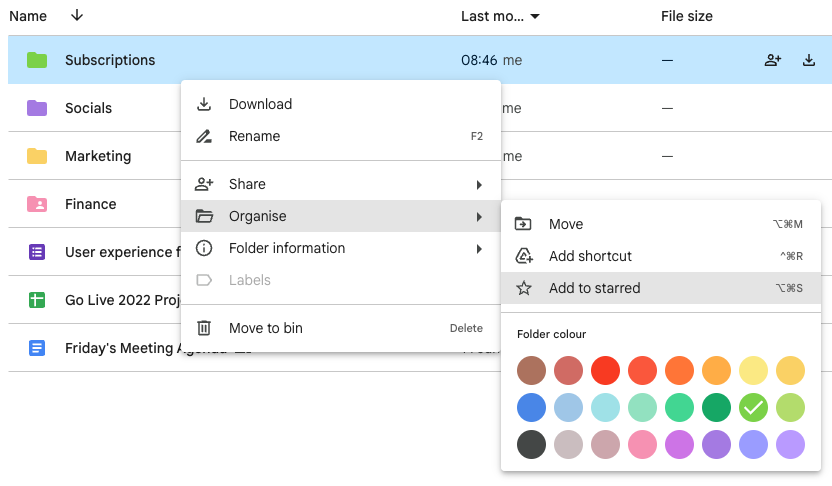Click the Share person-plus menu icon

(204, 184)
